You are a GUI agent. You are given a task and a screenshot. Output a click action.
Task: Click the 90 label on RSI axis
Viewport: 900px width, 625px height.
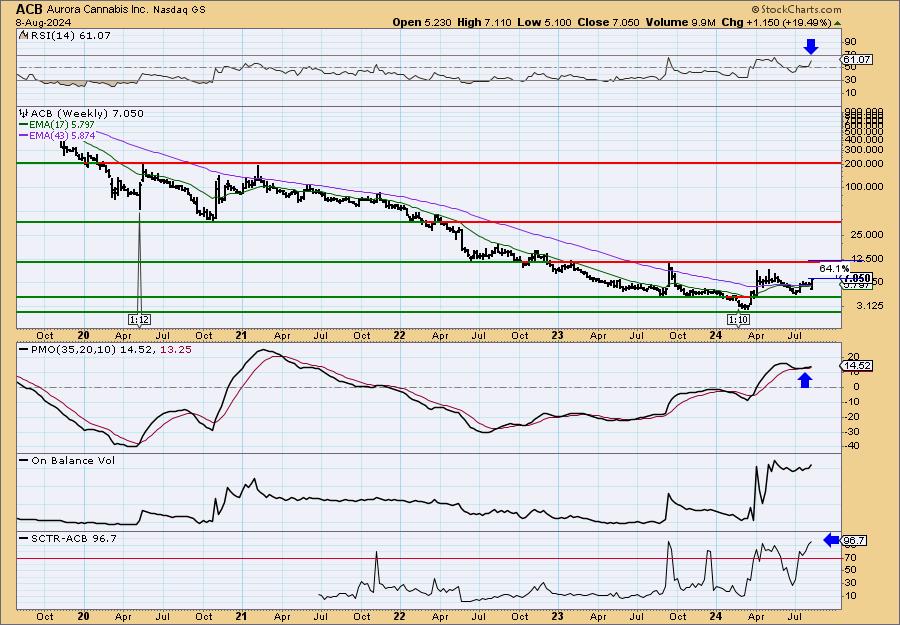pyautogui.click(x=850, y=41)
